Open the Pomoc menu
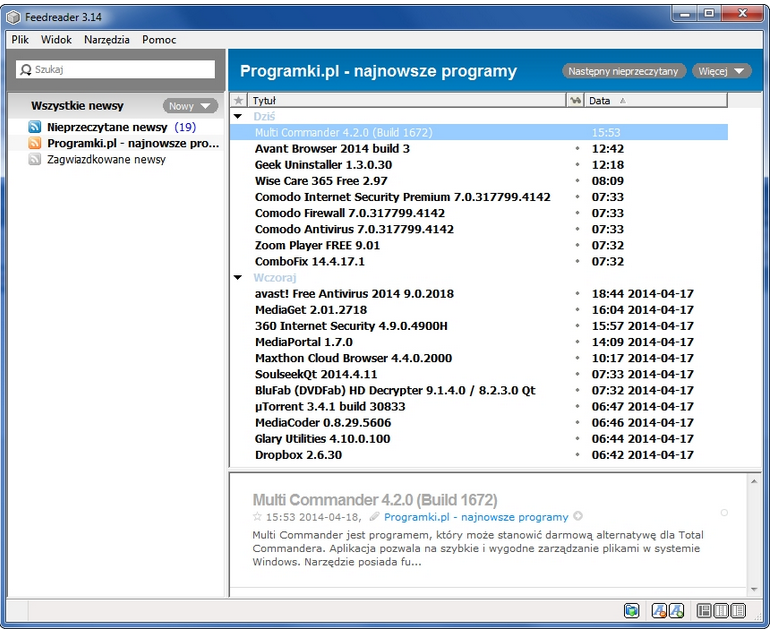This screenshot has height=632, width=770. click(x=159, y=40)
